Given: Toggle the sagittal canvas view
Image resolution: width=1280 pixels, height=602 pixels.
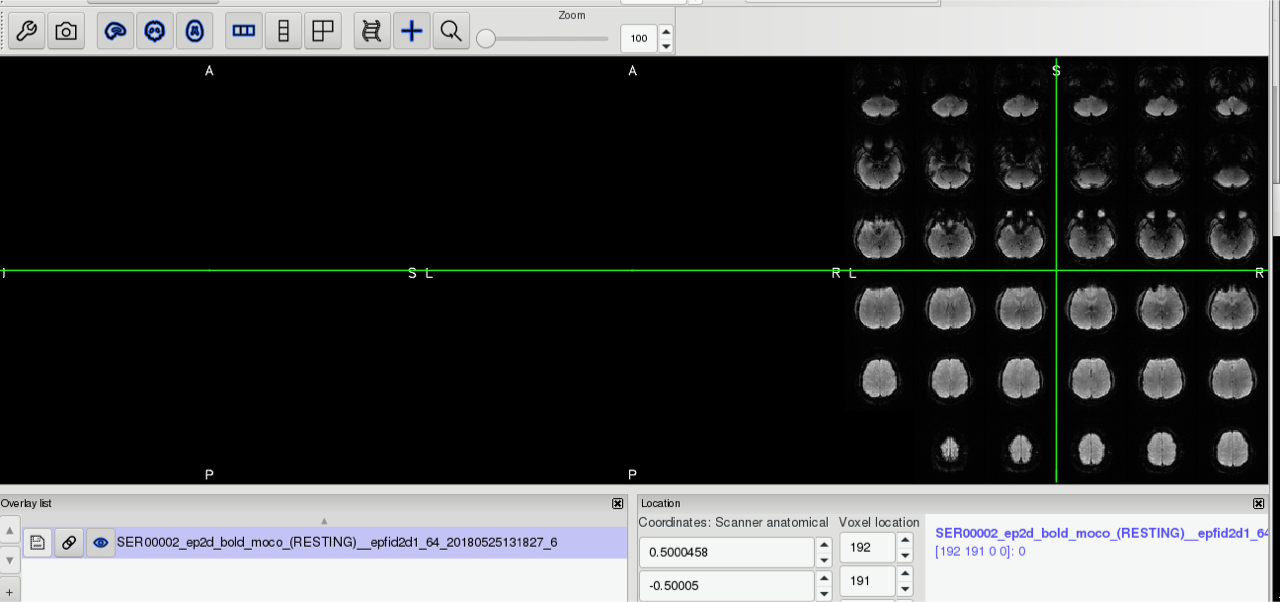Looking at the screenshot, I should pyautogui.click(x=116, y=31).
